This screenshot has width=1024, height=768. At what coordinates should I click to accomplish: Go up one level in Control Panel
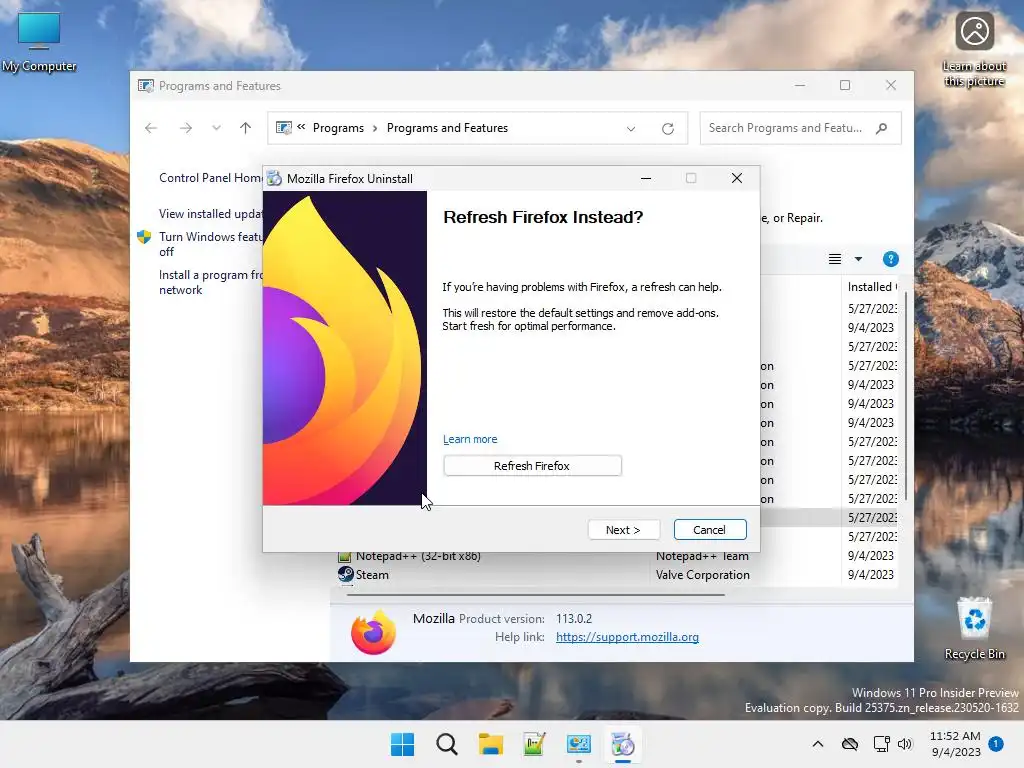(246, 128)
